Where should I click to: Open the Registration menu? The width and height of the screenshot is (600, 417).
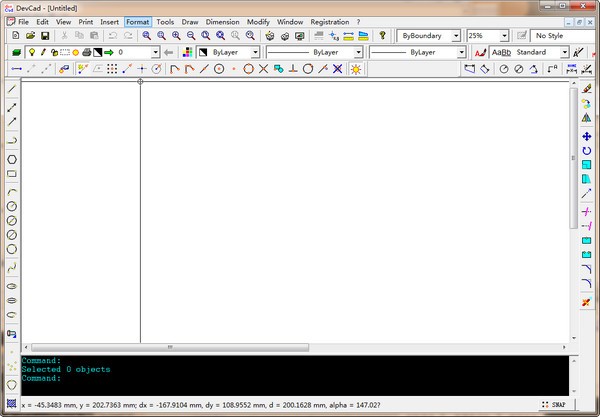tap(330, 21)
